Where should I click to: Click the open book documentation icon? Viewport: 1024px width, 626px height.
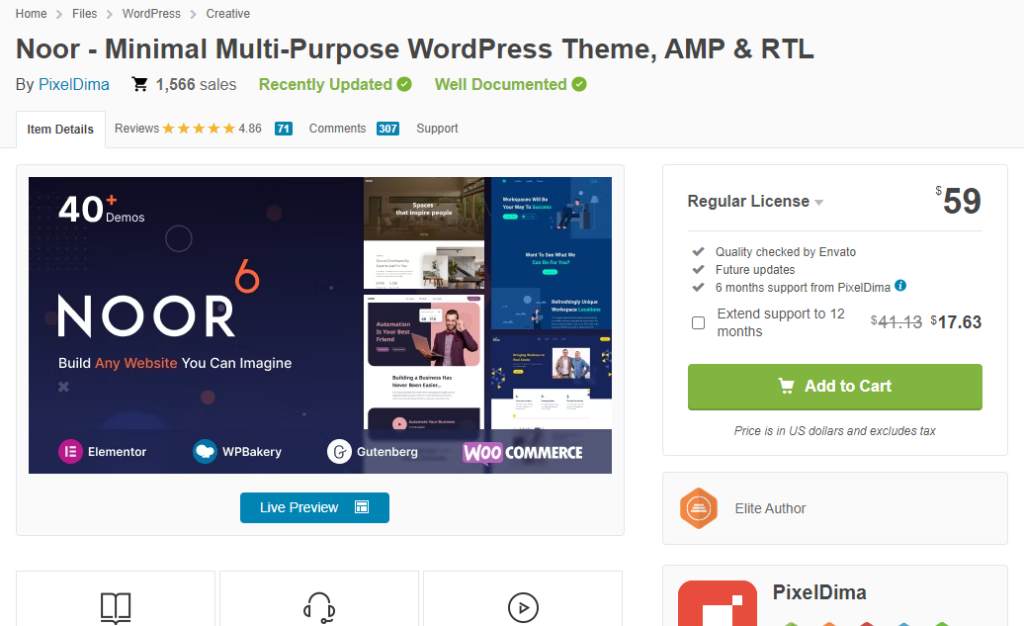tap(116, 608)
